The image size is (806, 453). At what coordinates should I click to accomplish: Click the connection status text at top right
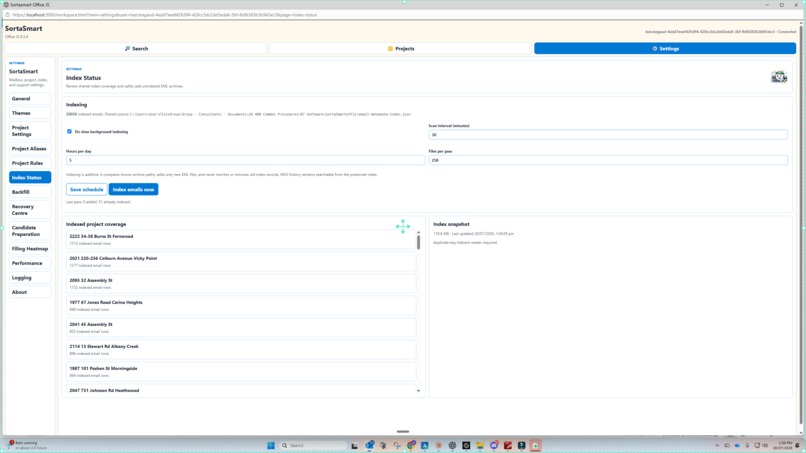pyautogui.click(x=721, y=32)
